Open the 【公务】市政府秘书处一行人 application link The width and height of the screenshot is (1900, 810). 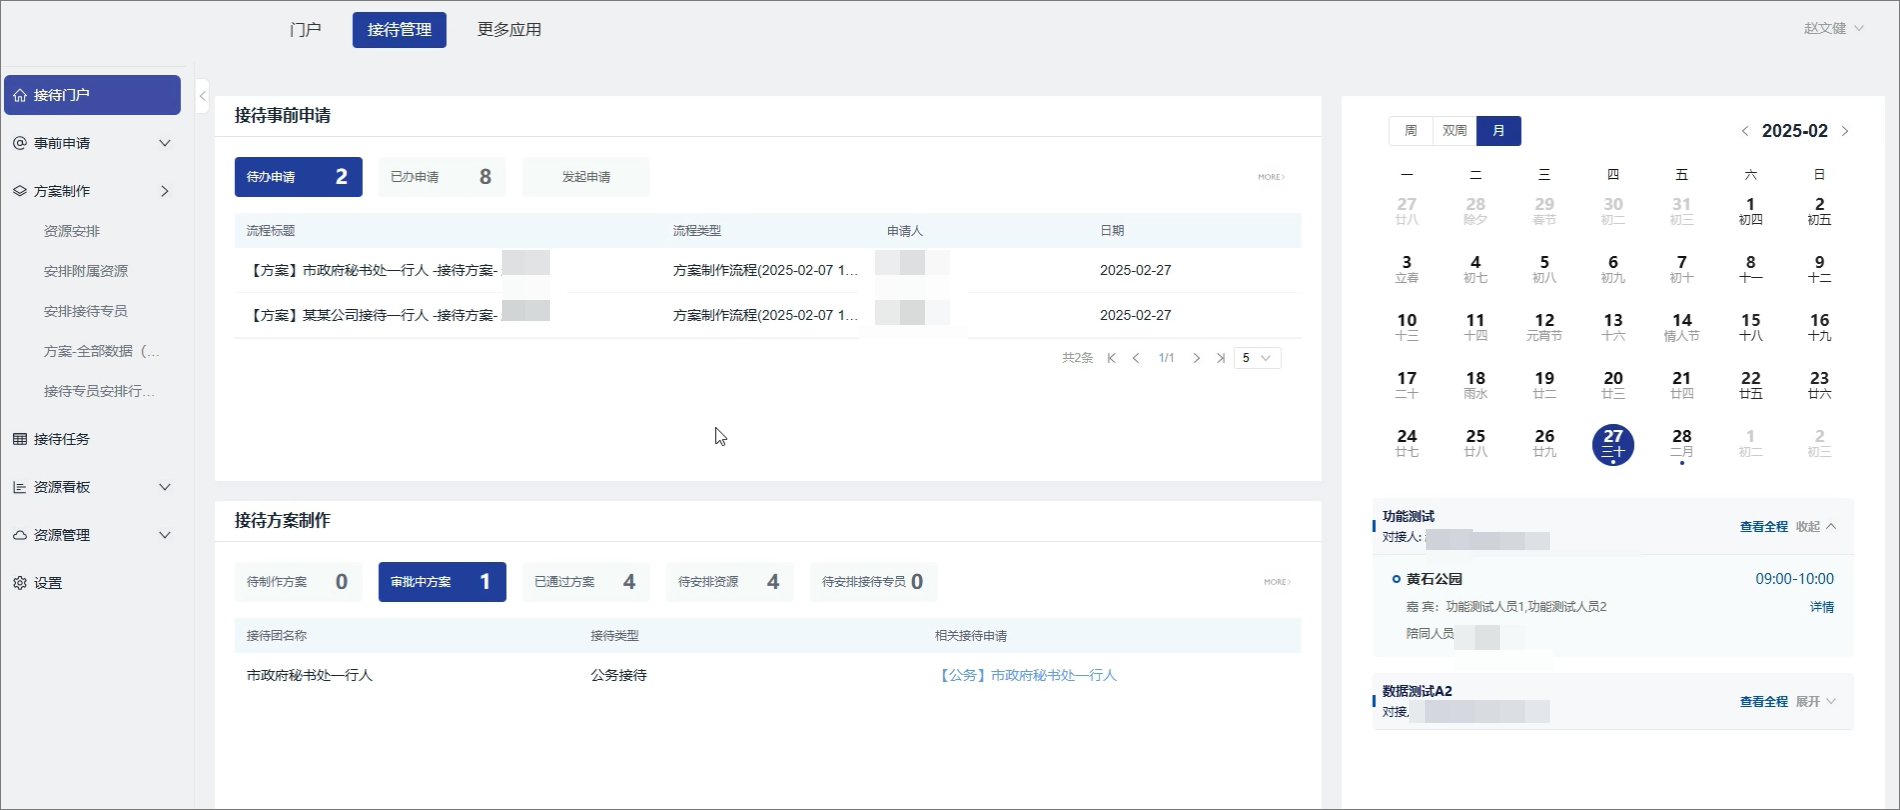tap(1027, 676)
